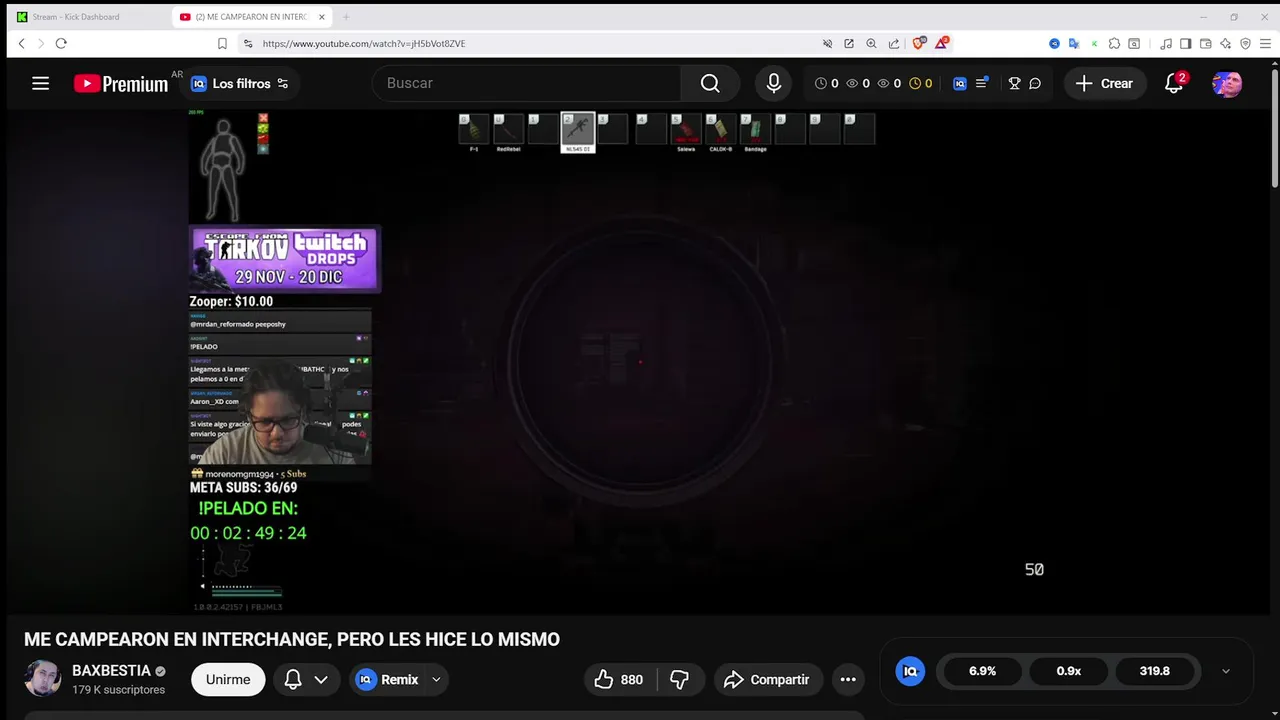Open the notifications bell with 2 alerts

(1174, 84)
